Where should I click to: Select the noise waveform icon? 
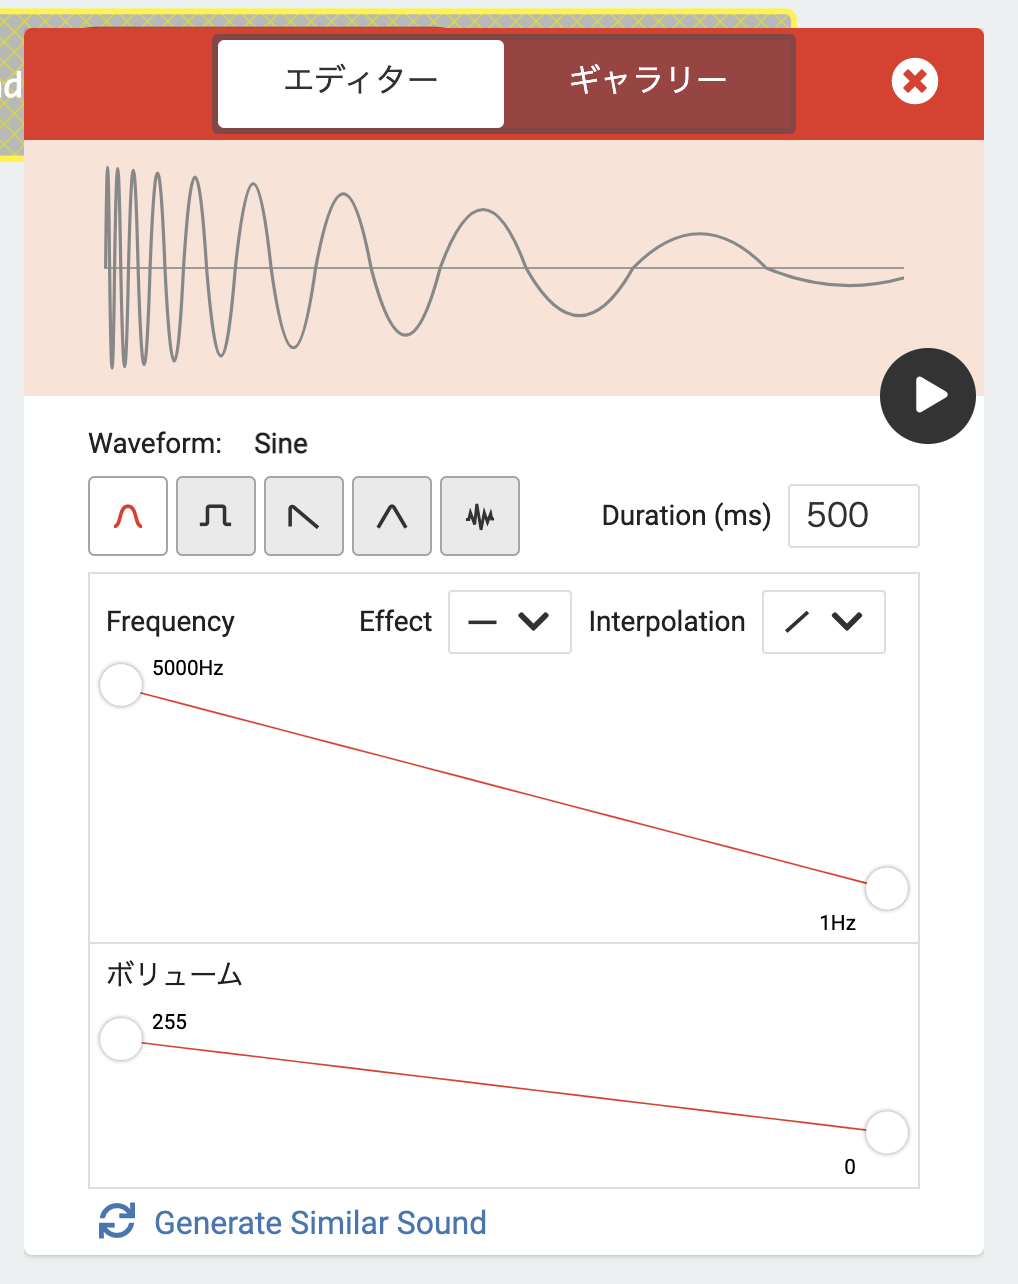(480, 516)
